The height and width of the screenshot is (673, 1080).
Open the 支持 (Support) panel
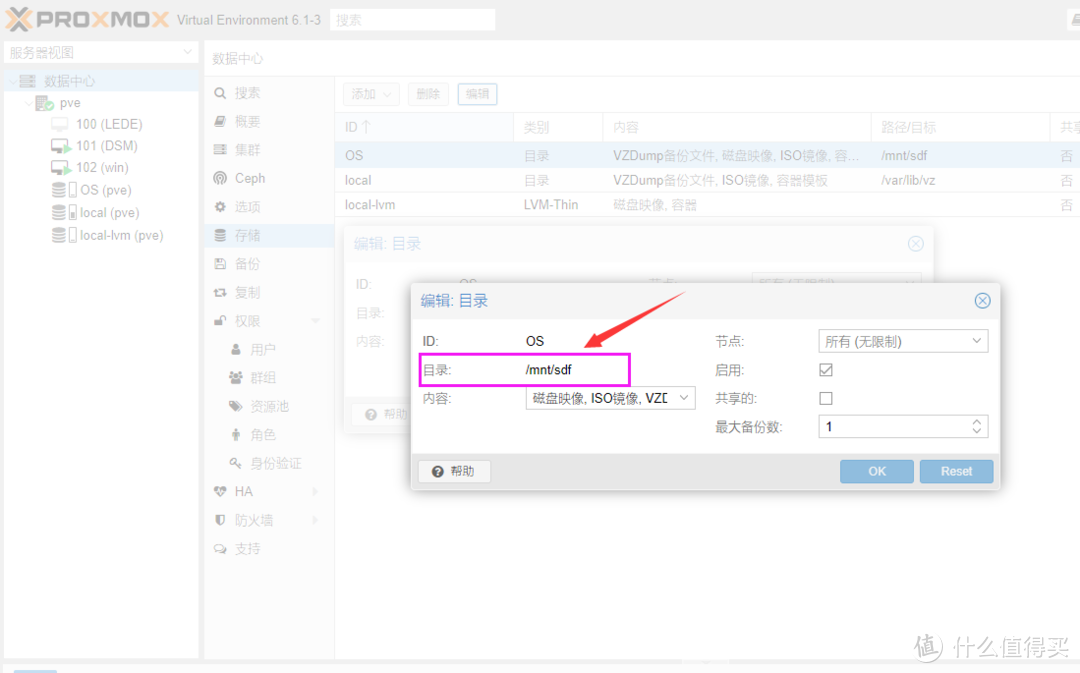coord(245,548)
